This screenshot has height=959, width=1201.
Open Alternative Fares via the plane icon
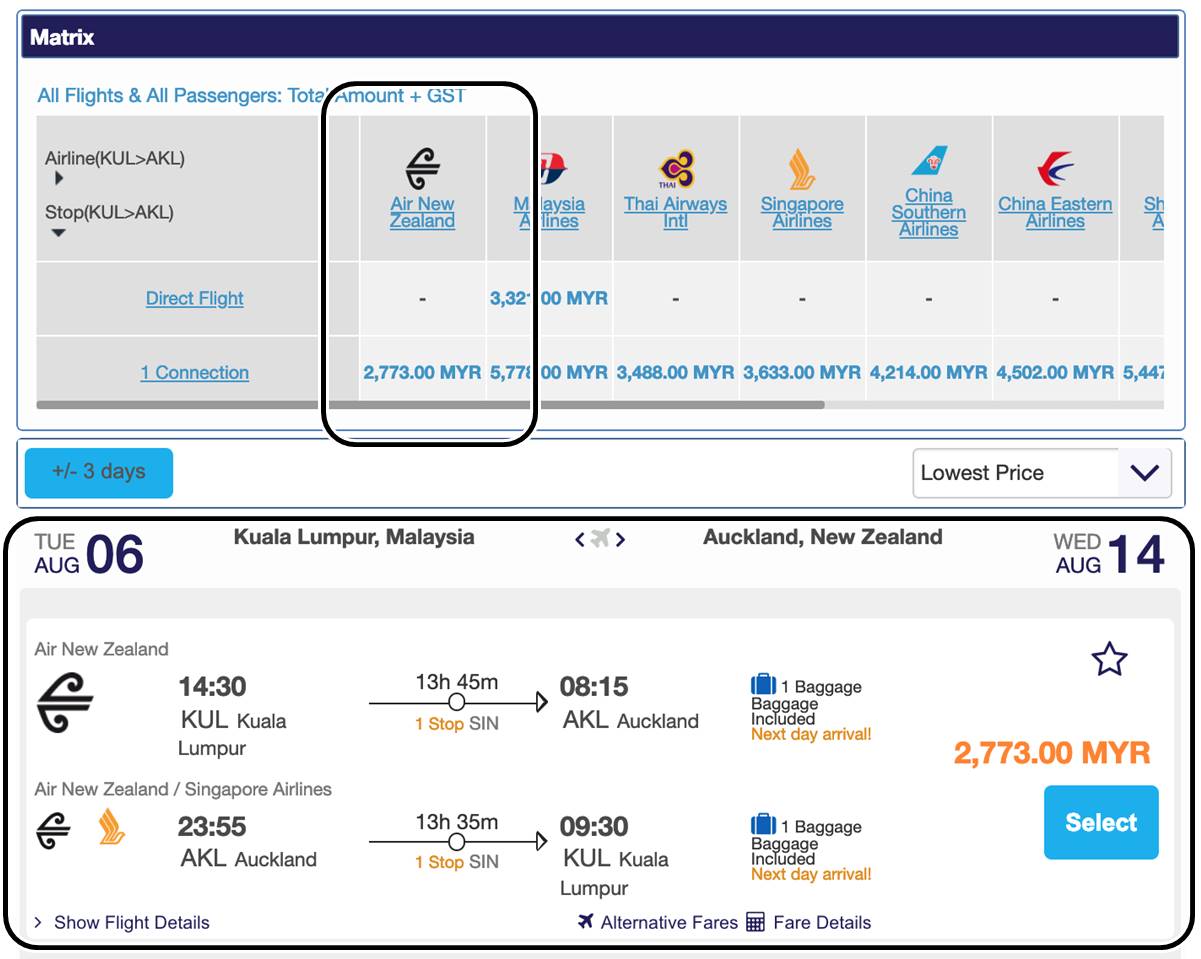point(586,921)
